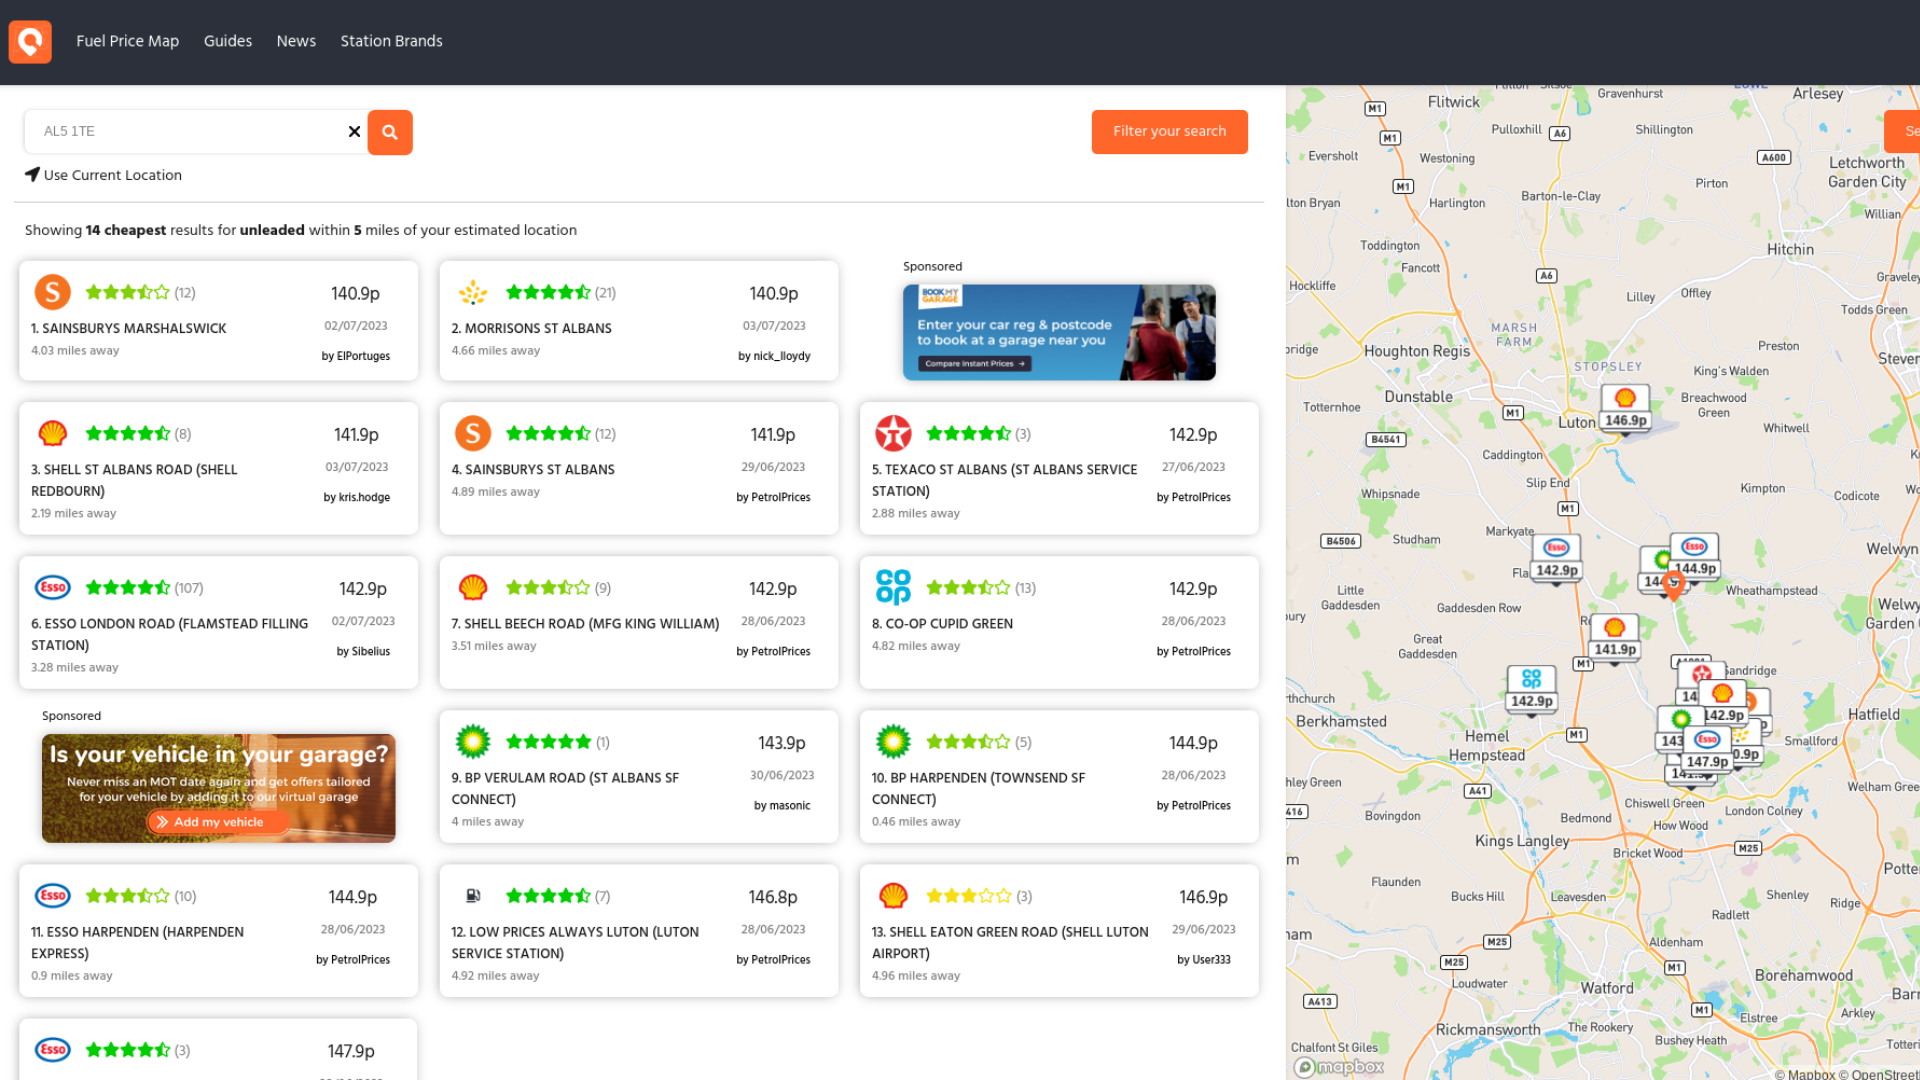1920x1080 pixels.
Task: Click star rating on Esso London Road
Action: 128,587
